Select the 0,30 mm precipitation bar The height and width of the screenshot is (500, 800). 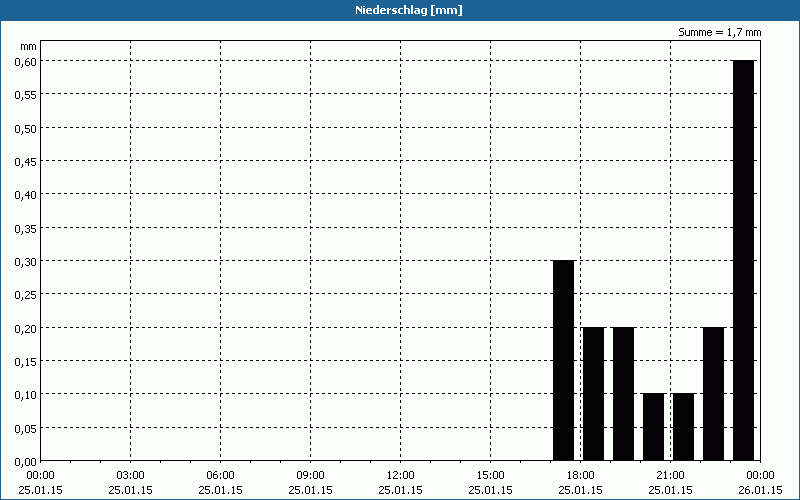point(564,361)
